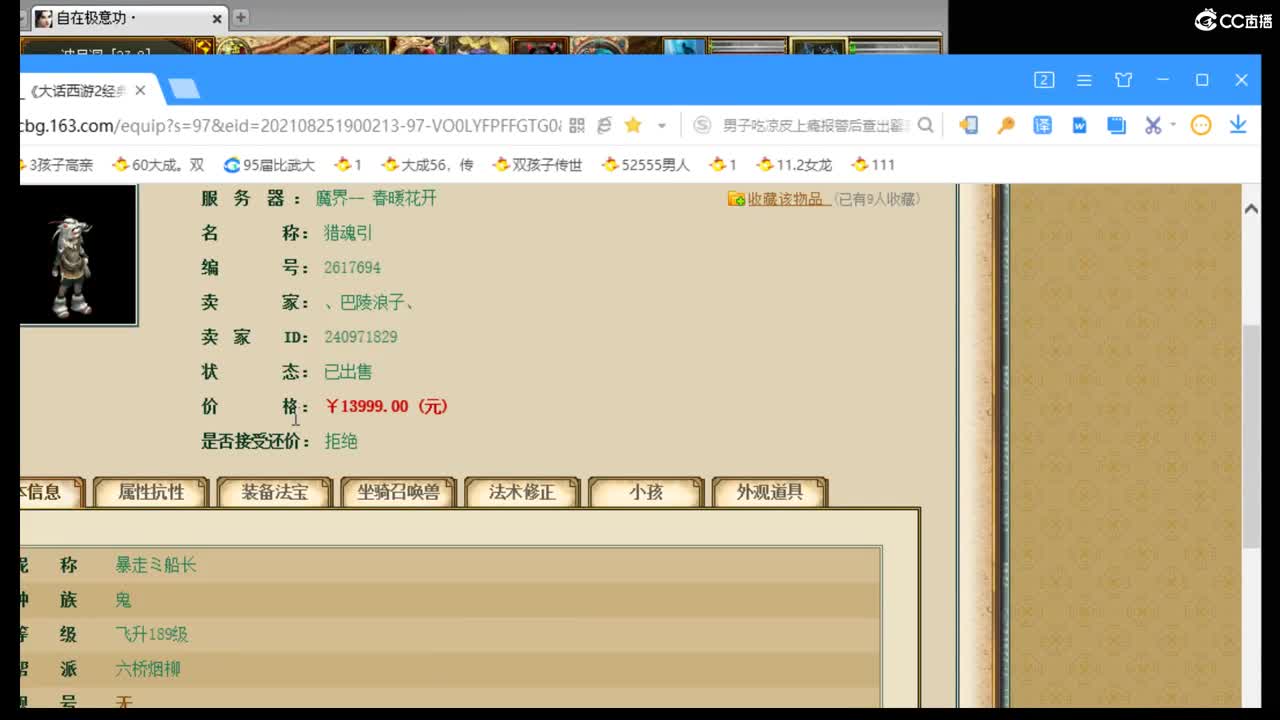
Task: Switch to the 坐骑召唤兽 tab
Action: click(x=398, y=492)
